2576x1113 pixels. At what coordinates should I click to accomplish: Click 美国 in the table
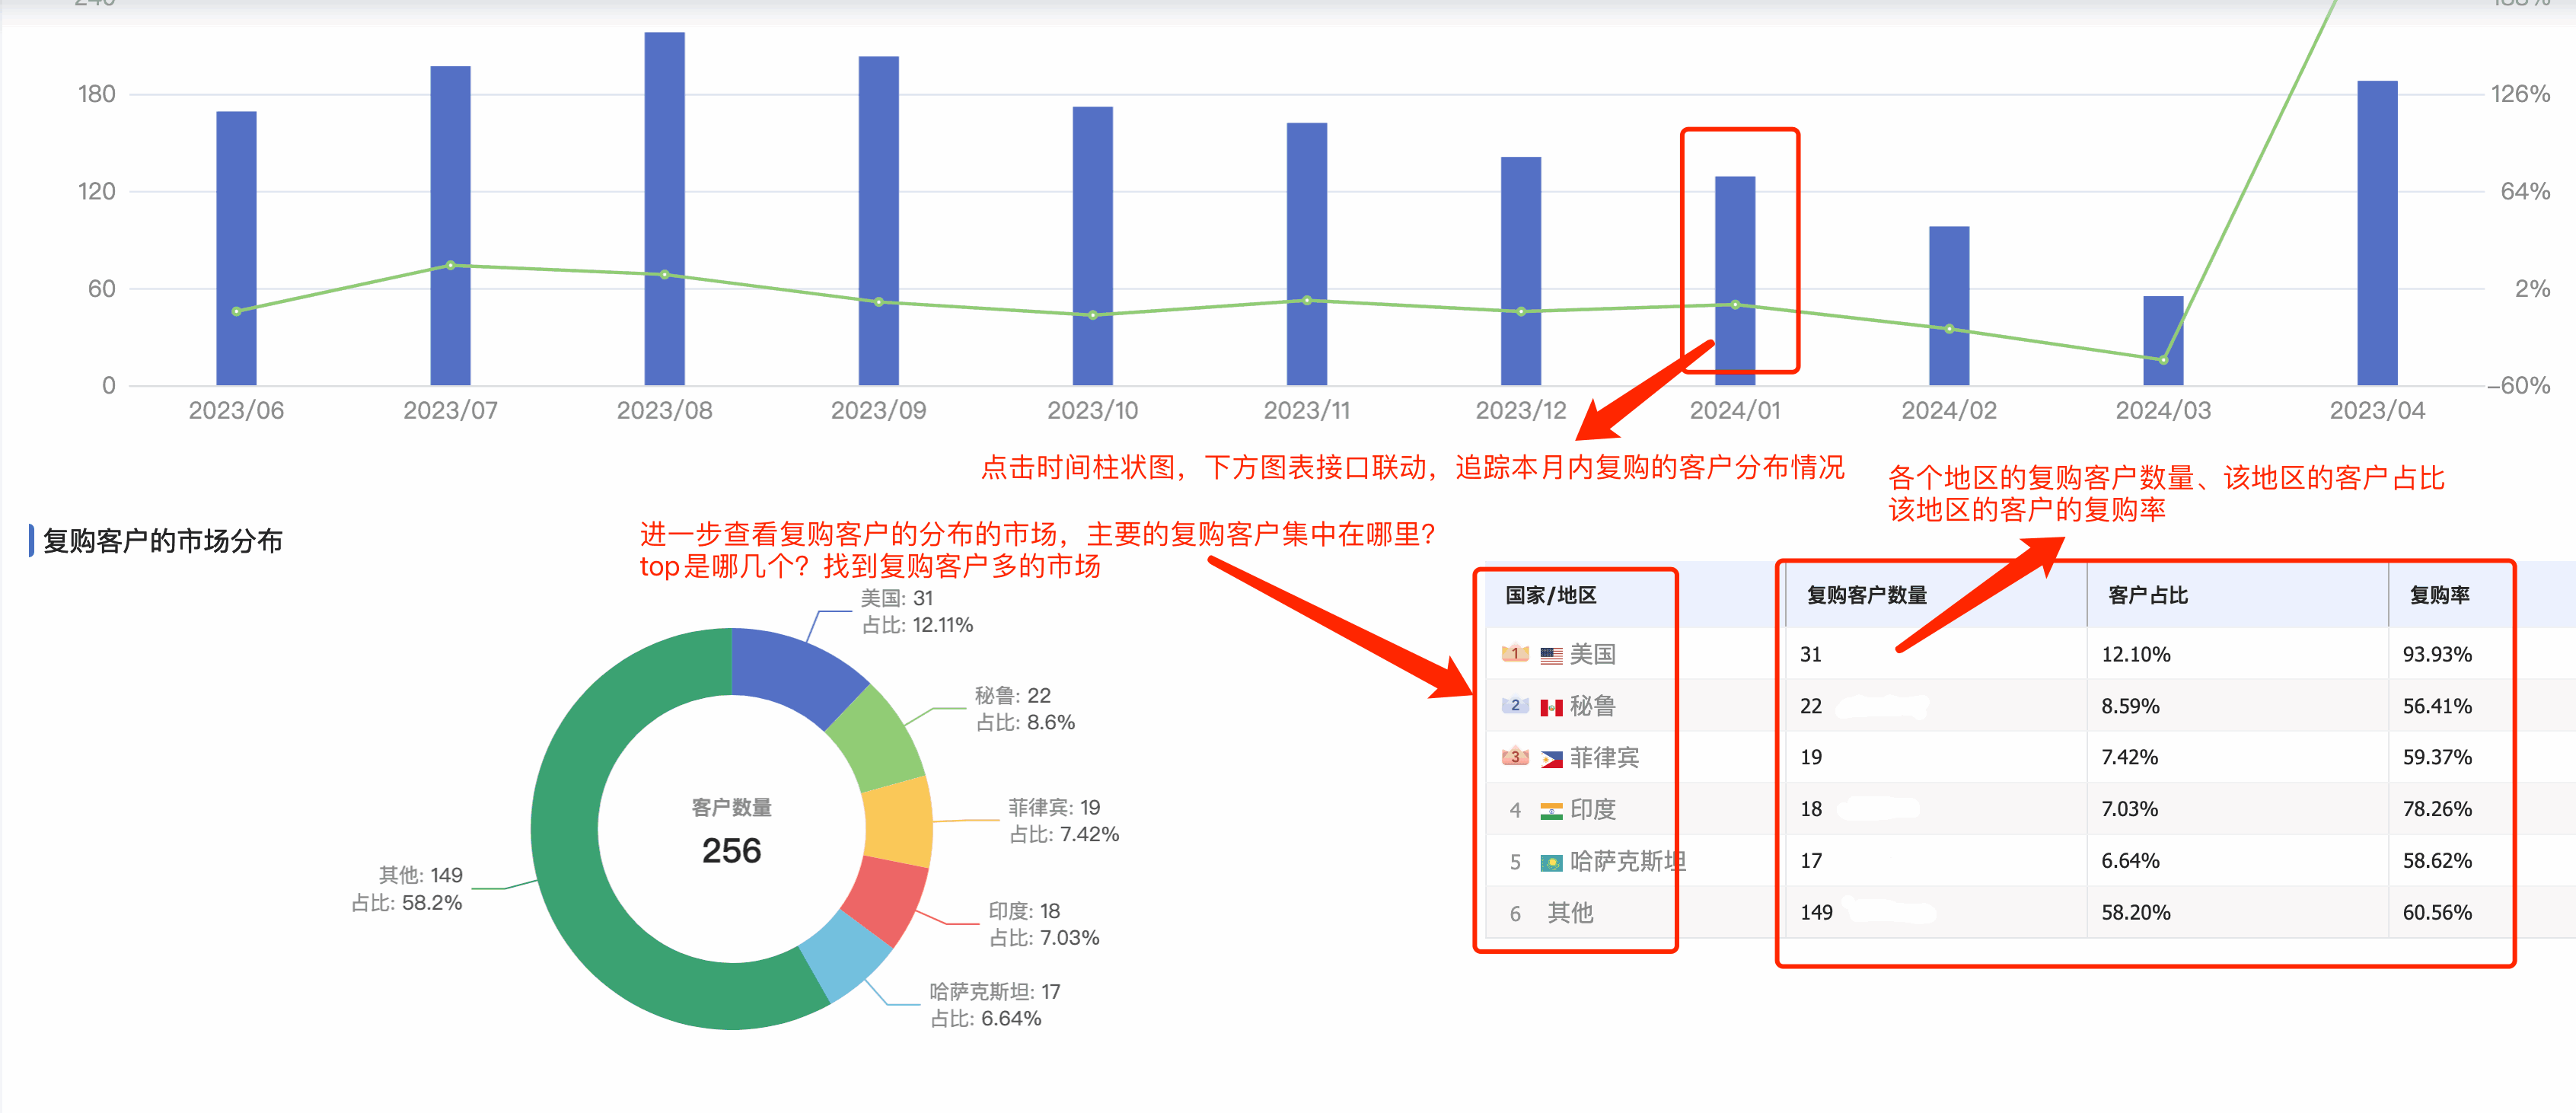(1592, 655)
